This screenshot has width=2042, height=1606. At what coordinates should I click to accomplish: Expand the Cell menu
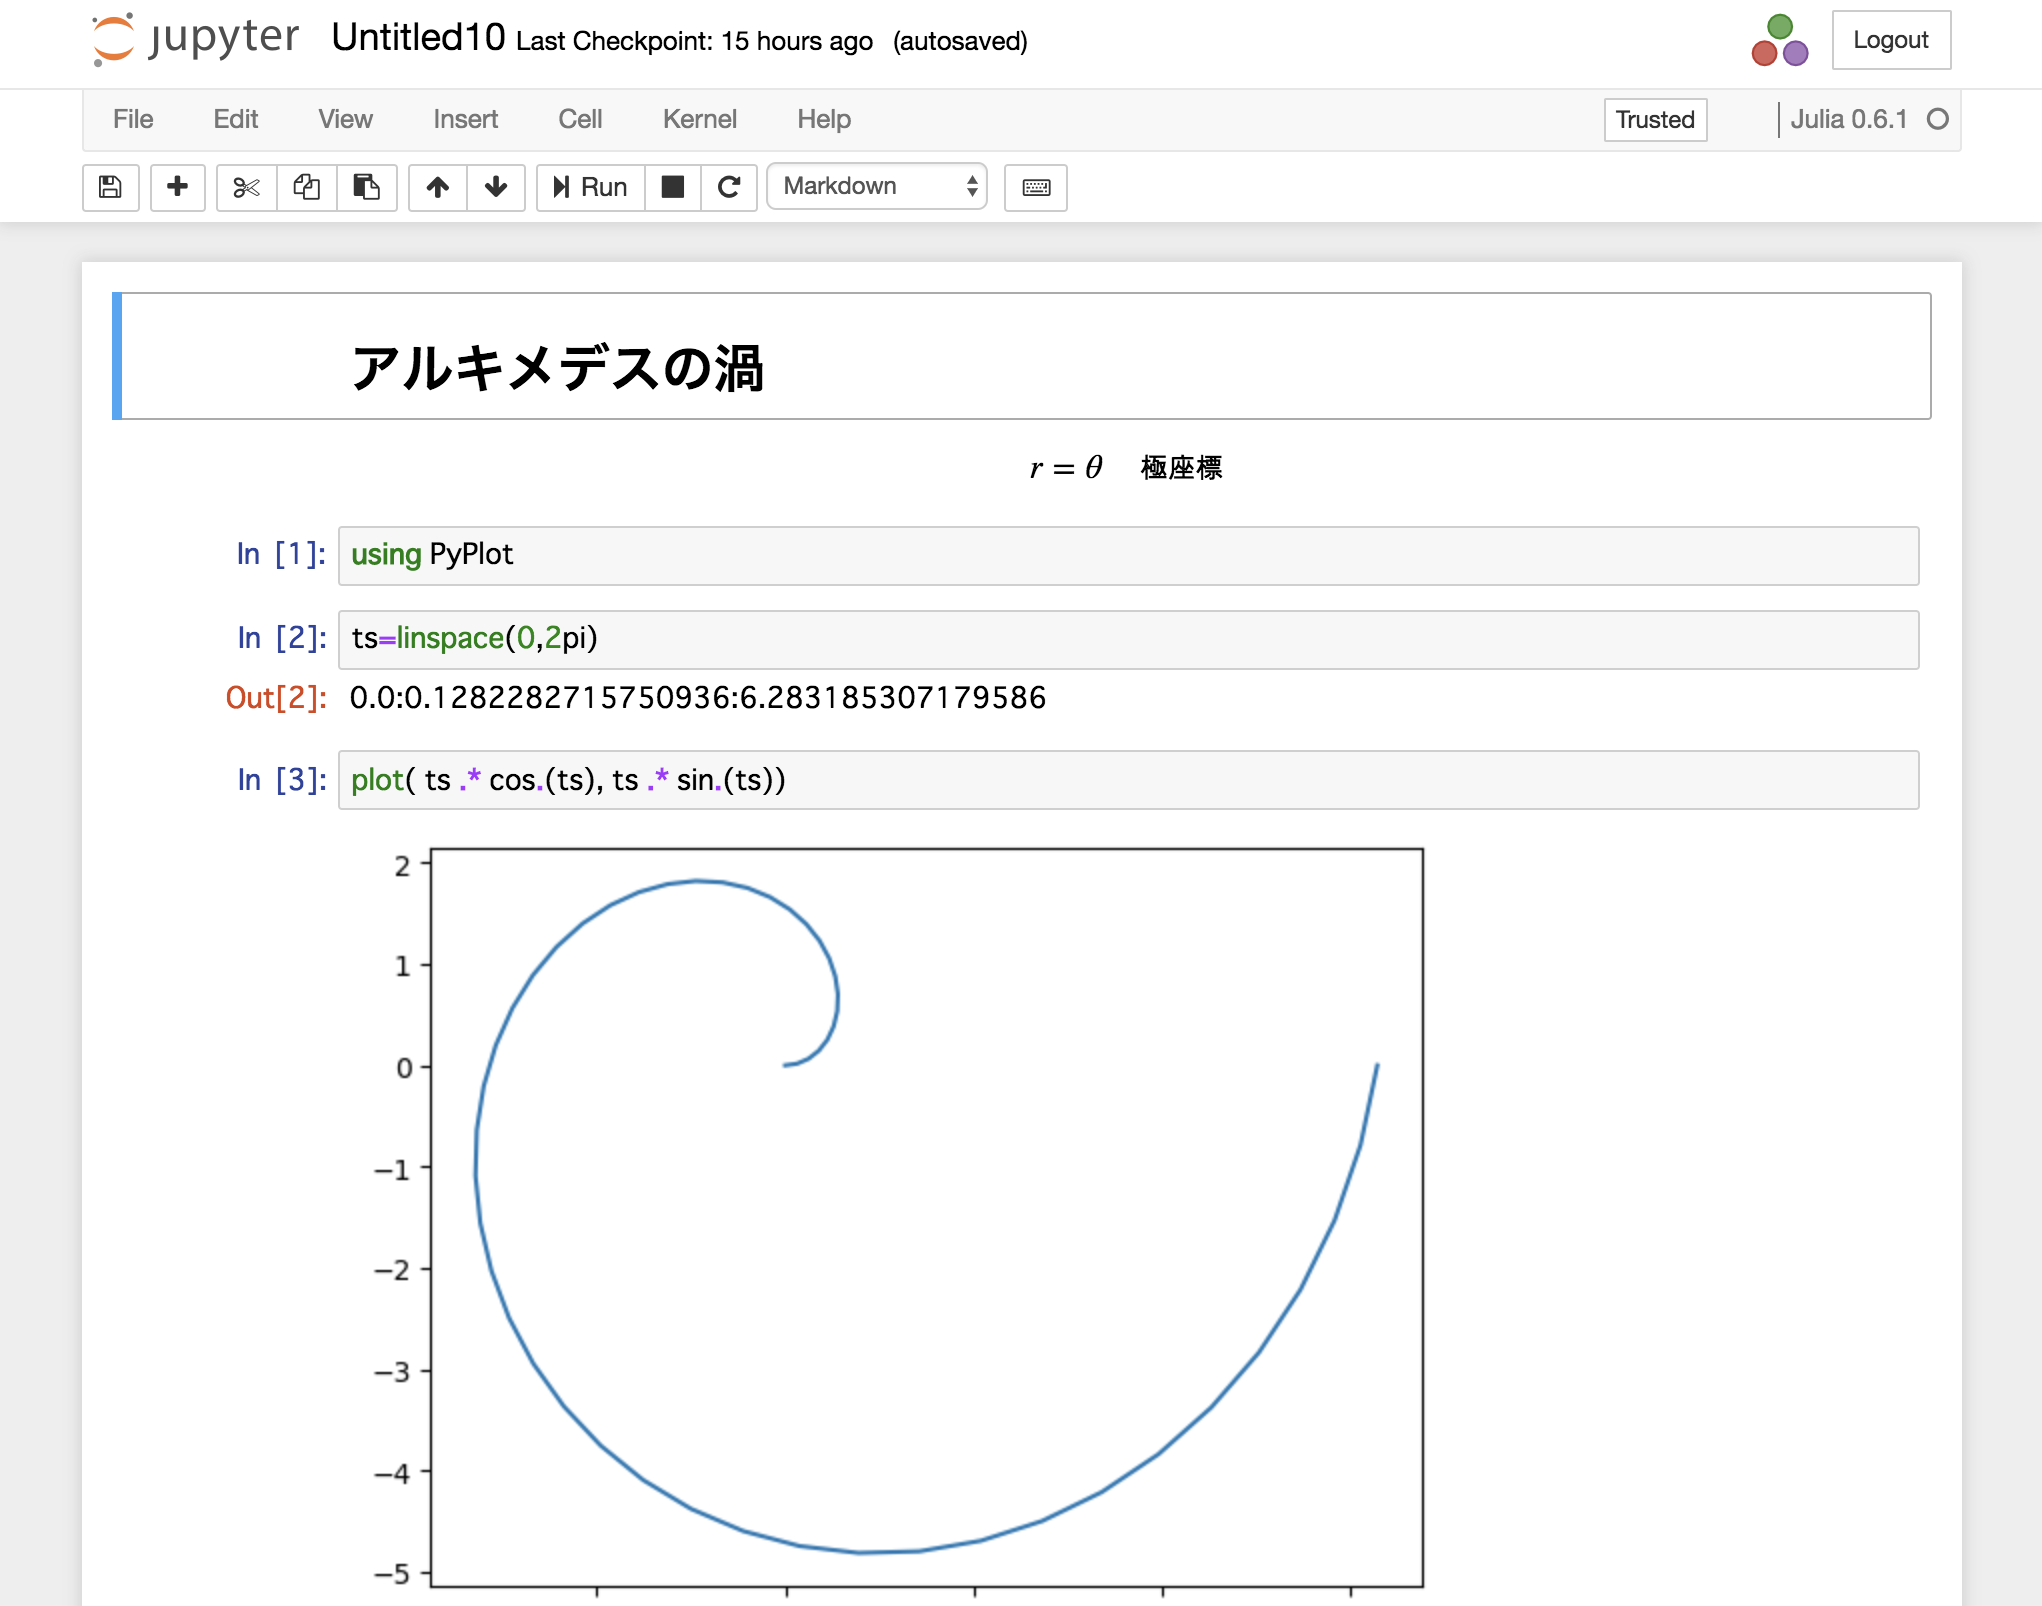pos(579,119)
